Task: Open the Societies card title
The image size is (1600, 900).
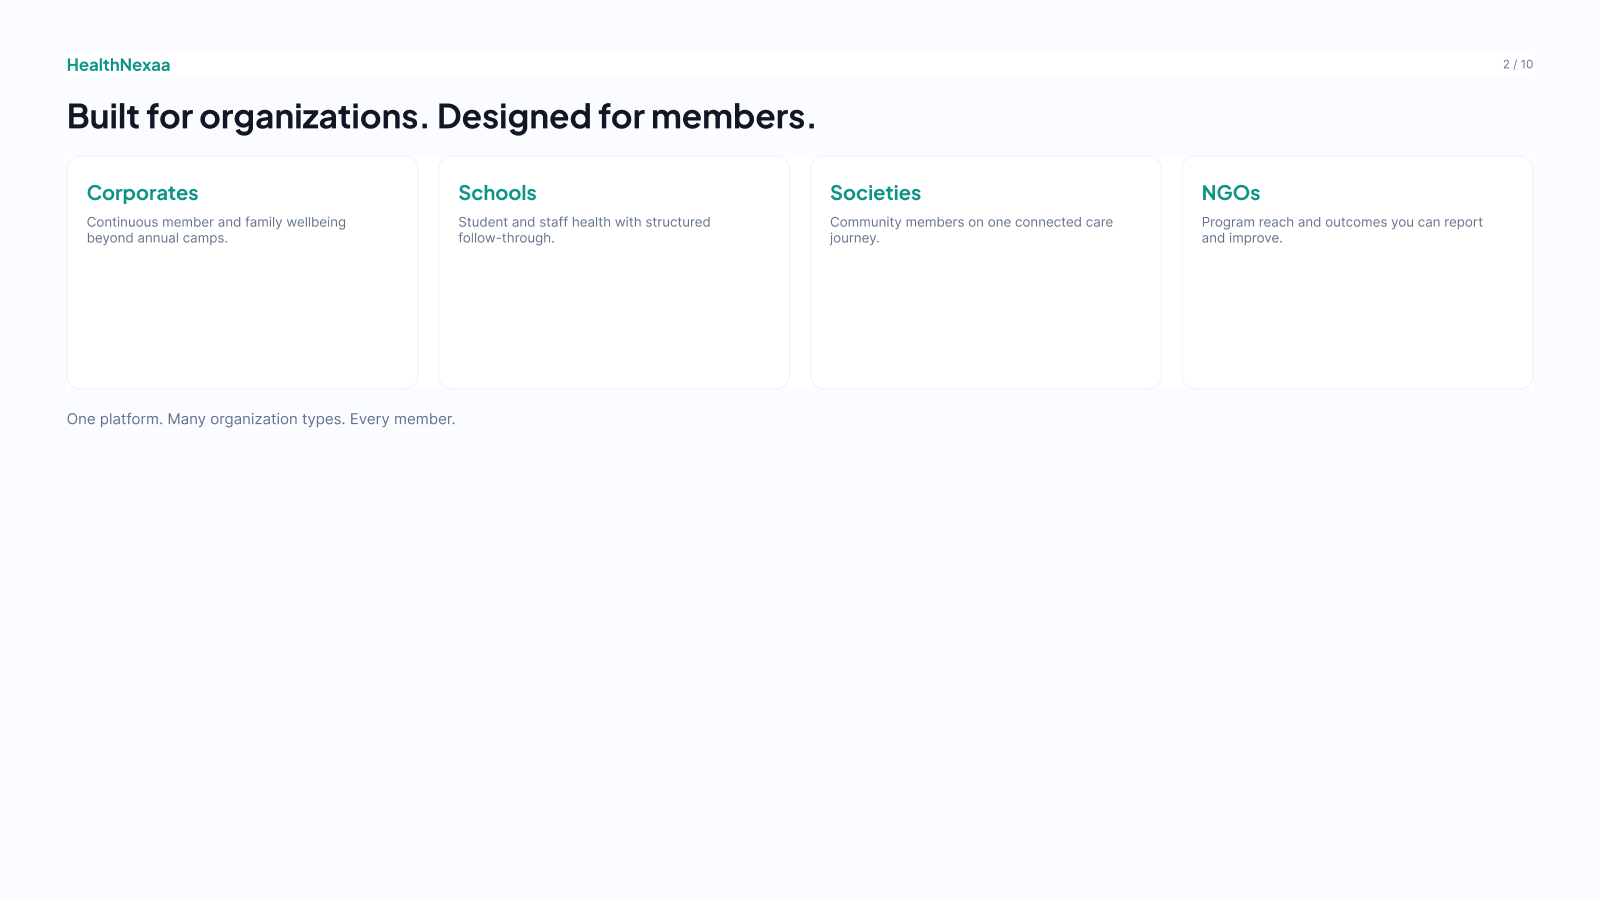Action: (875, 193)
